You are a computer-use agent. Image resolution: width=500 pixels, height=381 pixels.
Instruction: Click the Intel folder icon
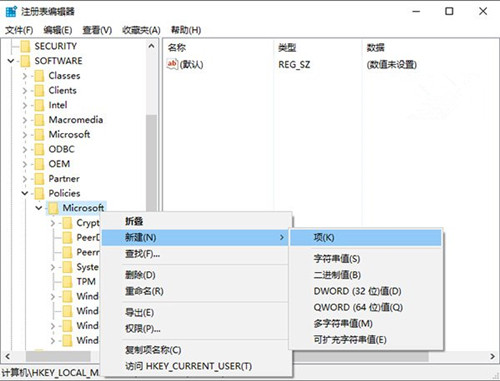[x=39, y=105]
